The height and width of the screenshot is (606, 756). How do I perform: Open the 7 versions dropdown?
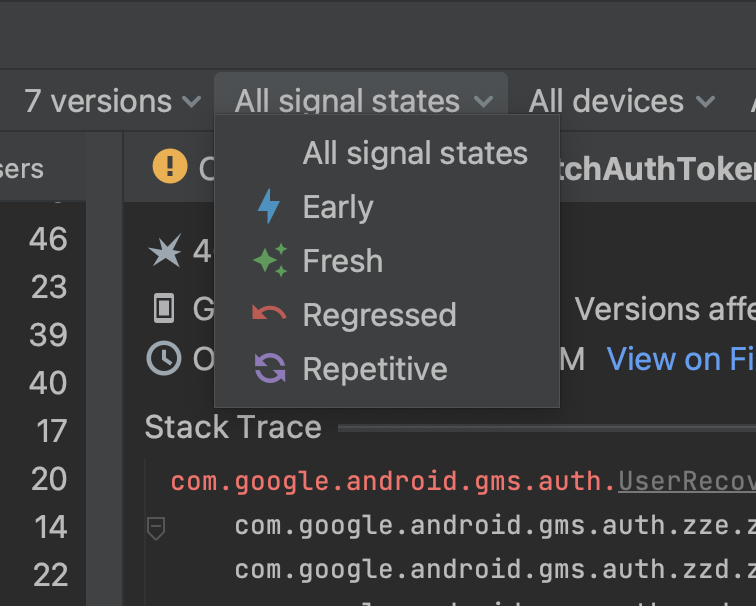tap(112, 101)
